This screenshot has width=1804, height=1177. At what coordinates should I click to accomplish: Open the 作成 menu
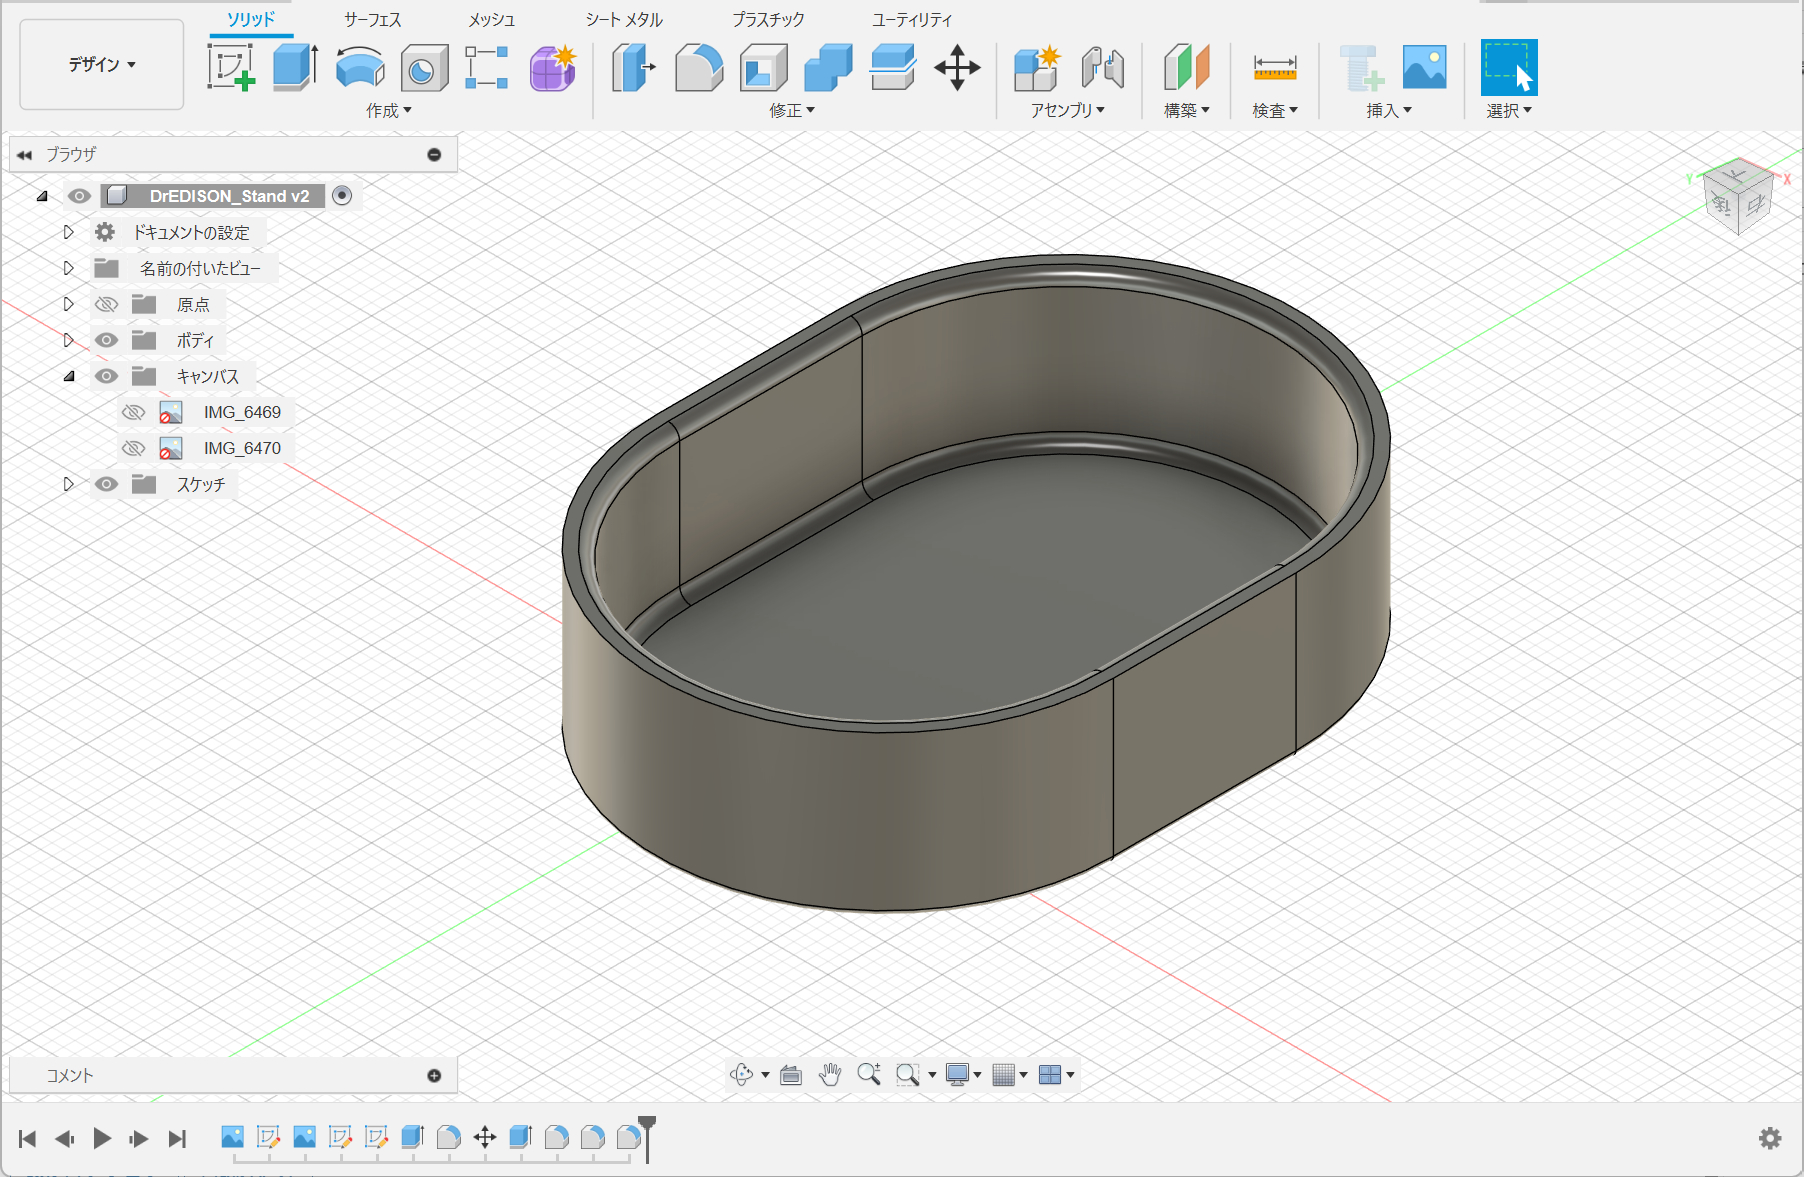click(x=388, y=110)
